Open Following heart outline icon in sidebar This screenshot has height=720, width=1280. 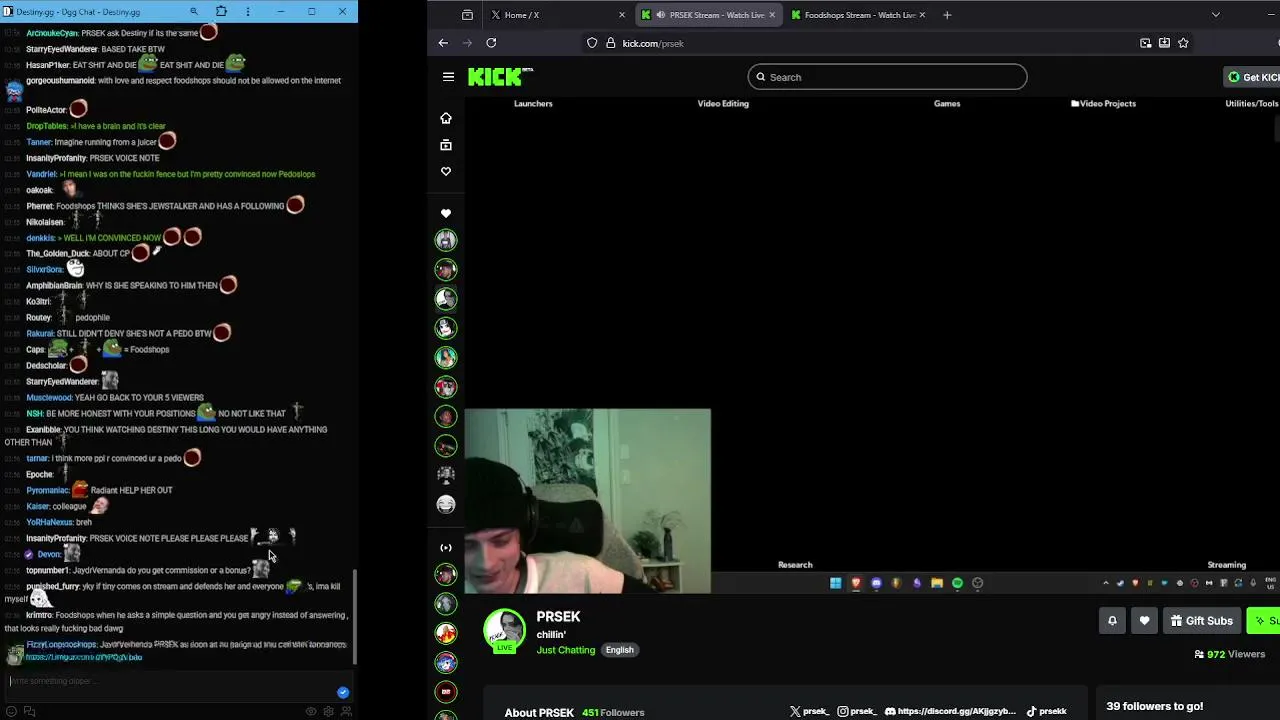[446, 172]
